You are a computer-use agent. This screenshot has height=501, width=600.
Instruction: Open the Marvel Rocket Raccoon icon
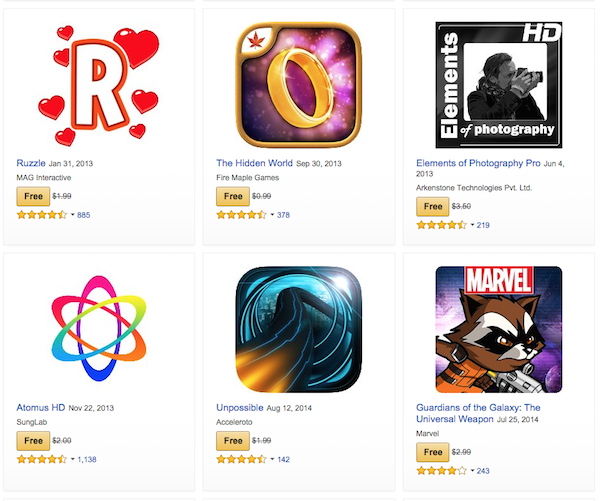point(499,329)
